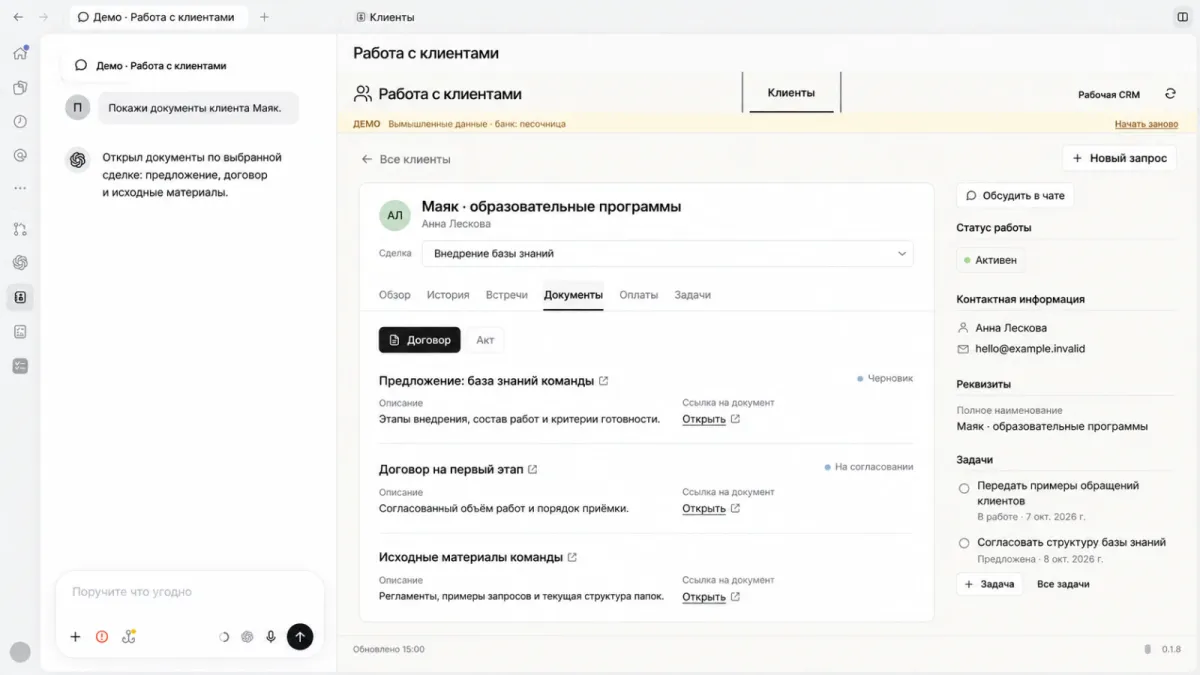Click the @ mentions icon in sidebar
1200x675 pixels.
[x=20, y=155]
